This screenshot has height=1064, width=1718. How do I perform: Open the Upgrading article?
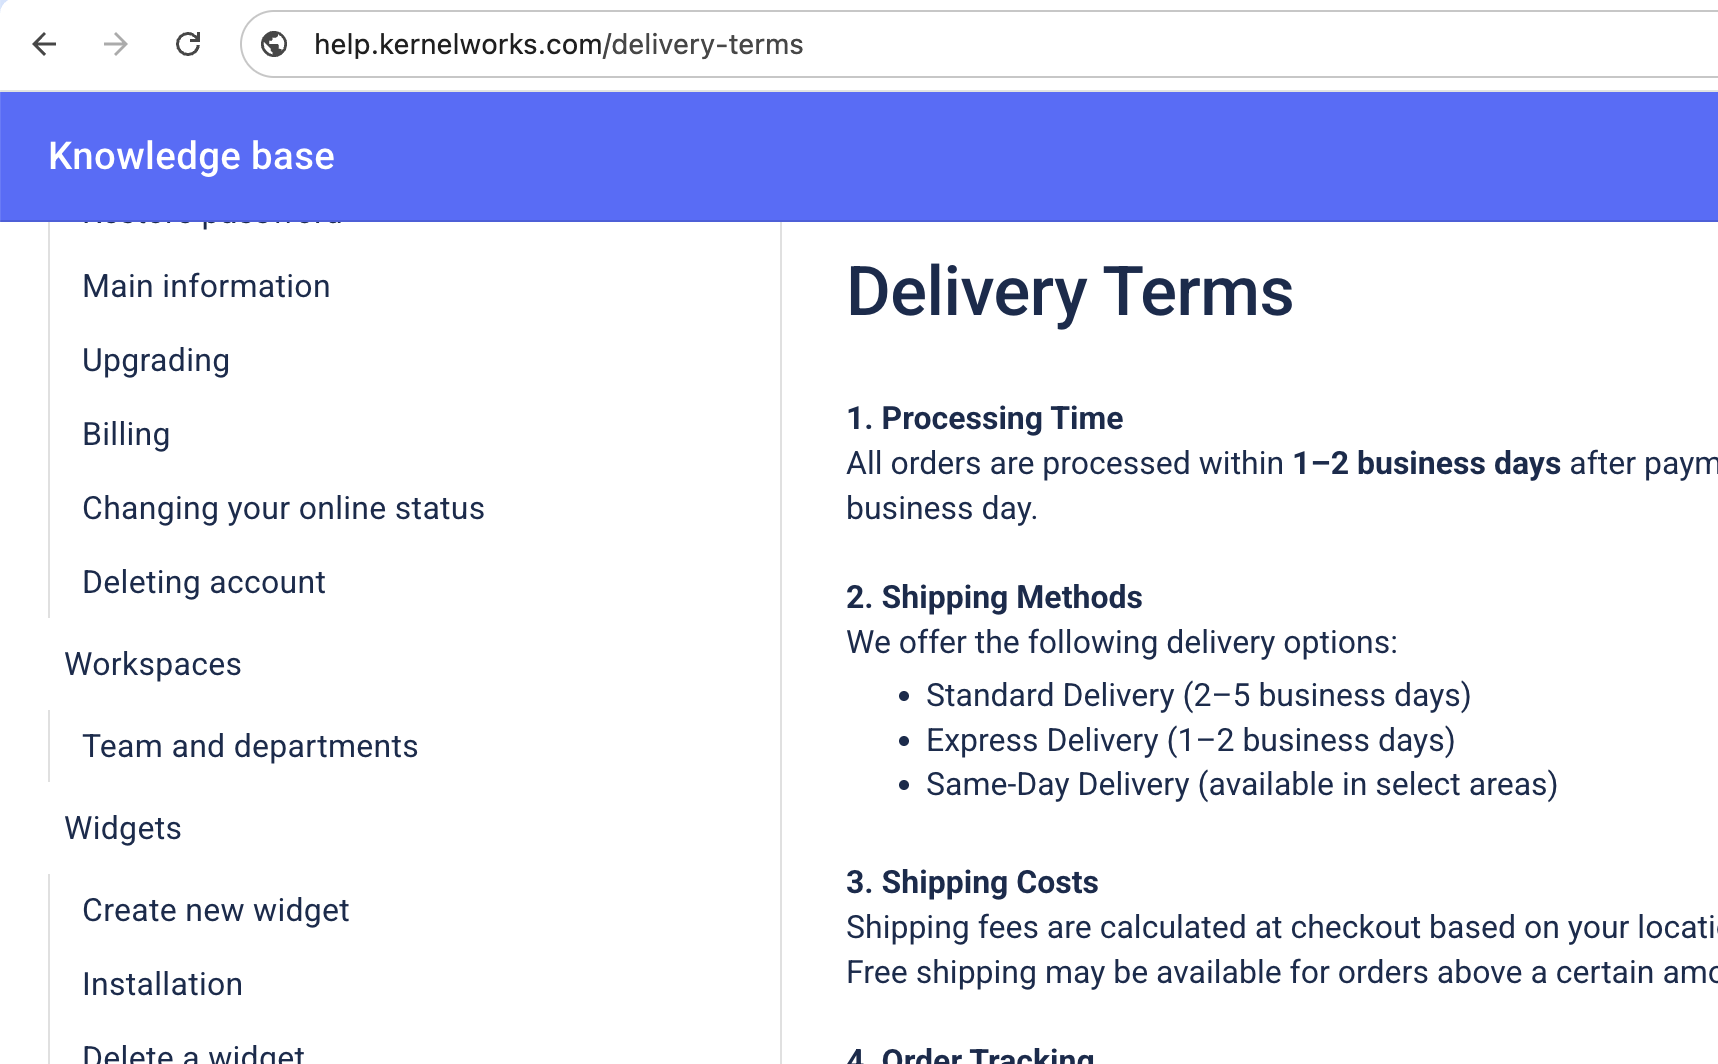(156, 360)
